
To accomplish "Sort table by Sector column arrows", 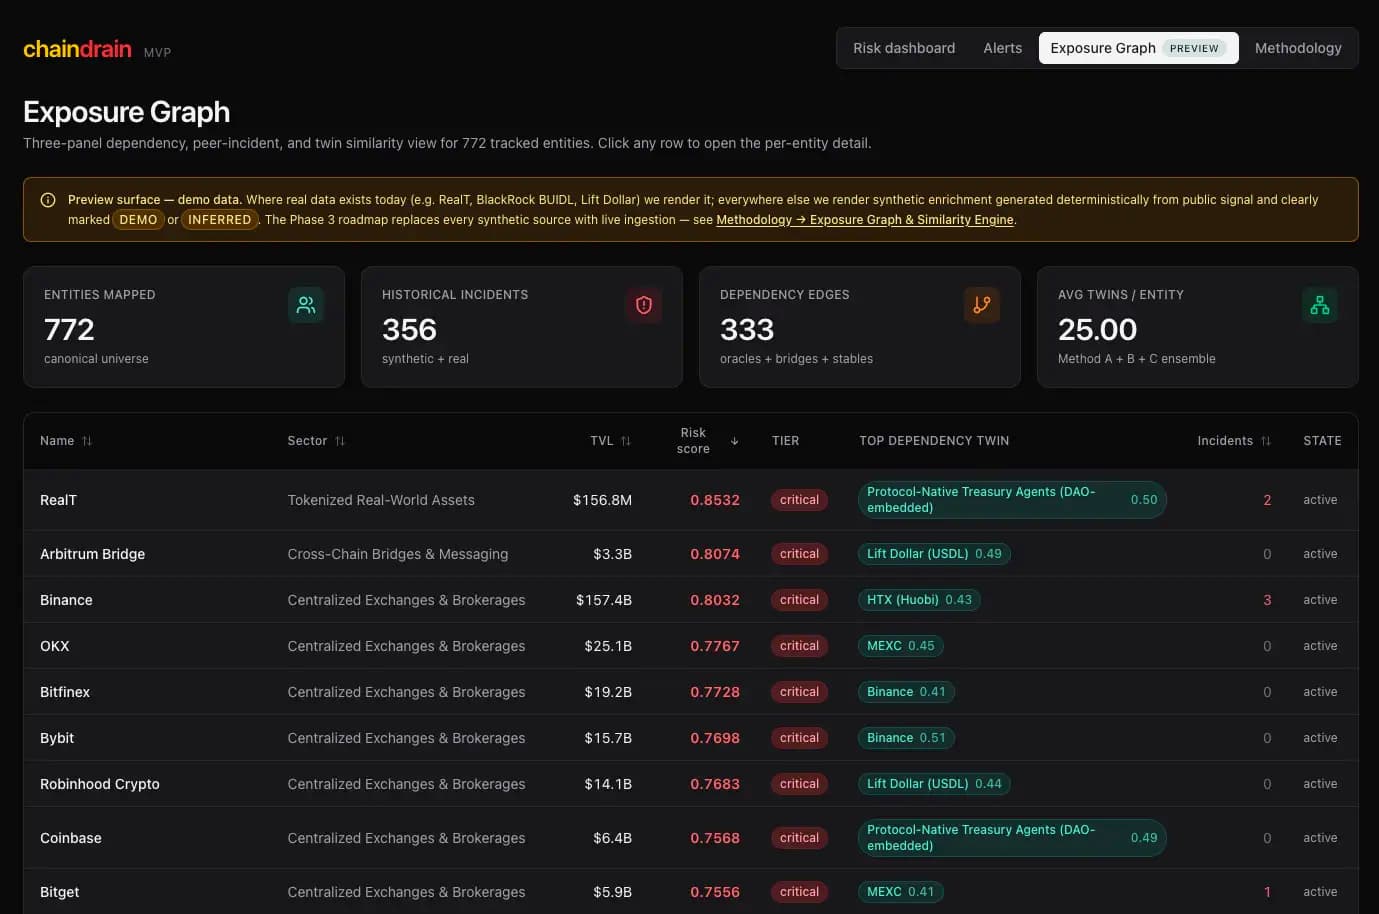I will 340,441.
